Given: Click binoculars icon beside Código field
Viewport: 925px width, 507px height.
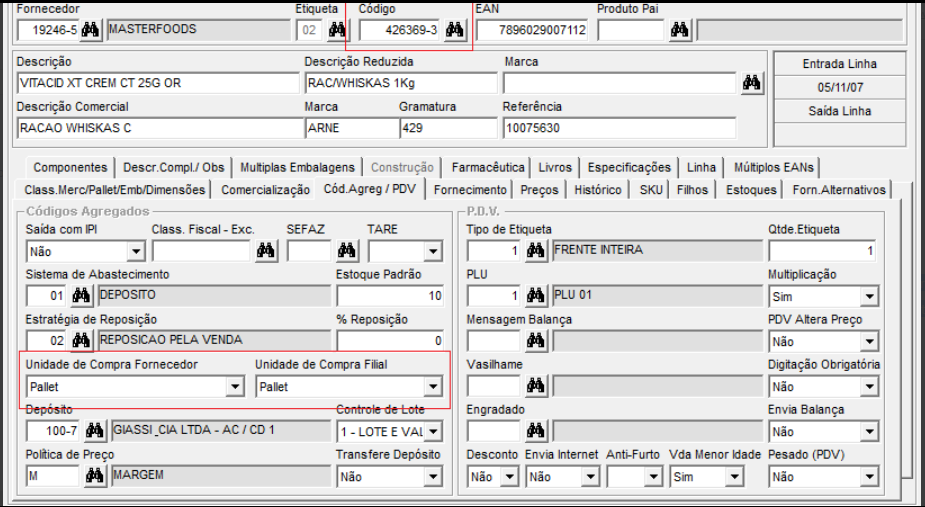Looking at the screenshot, I should pyautogui.click(x=454, y=30).
